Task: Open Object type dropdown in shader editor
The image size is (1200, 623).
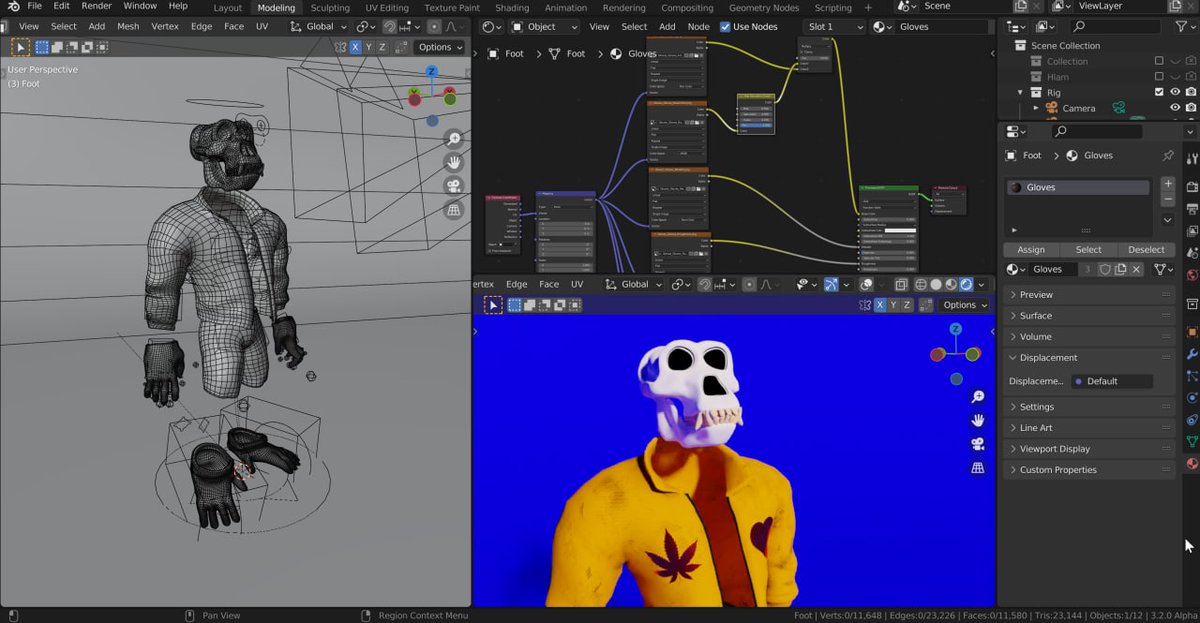Action: point(544,27)
